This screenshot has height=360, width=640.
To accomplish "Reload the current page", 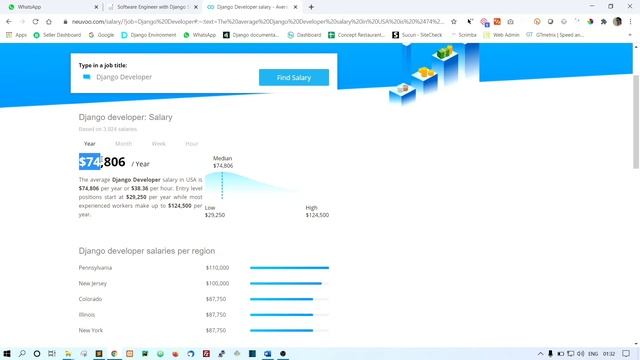I will point(36,22).
